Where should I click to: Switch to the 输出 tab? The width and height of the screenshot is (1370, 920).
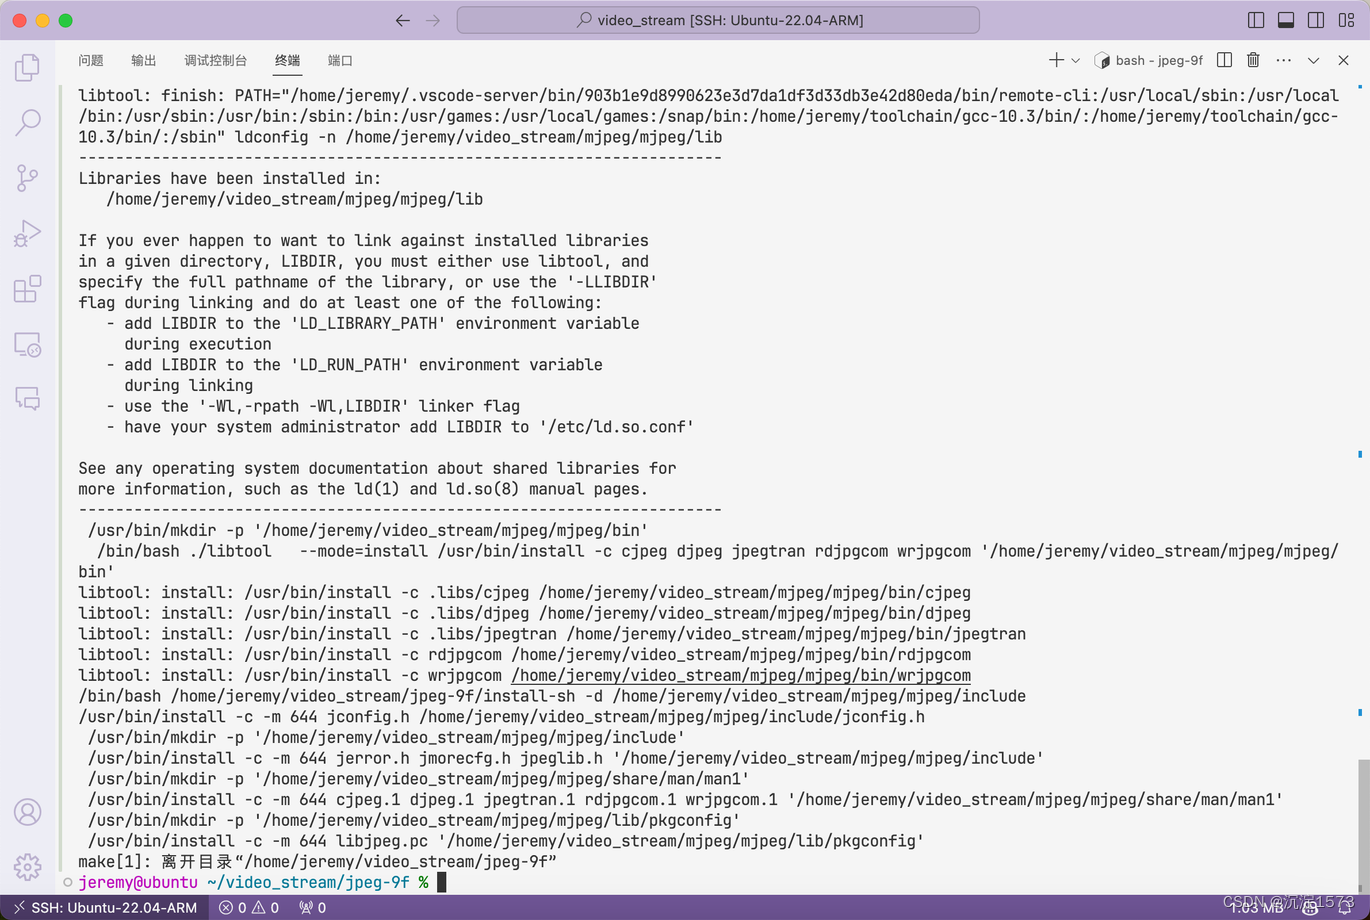[x=144, y=60]
